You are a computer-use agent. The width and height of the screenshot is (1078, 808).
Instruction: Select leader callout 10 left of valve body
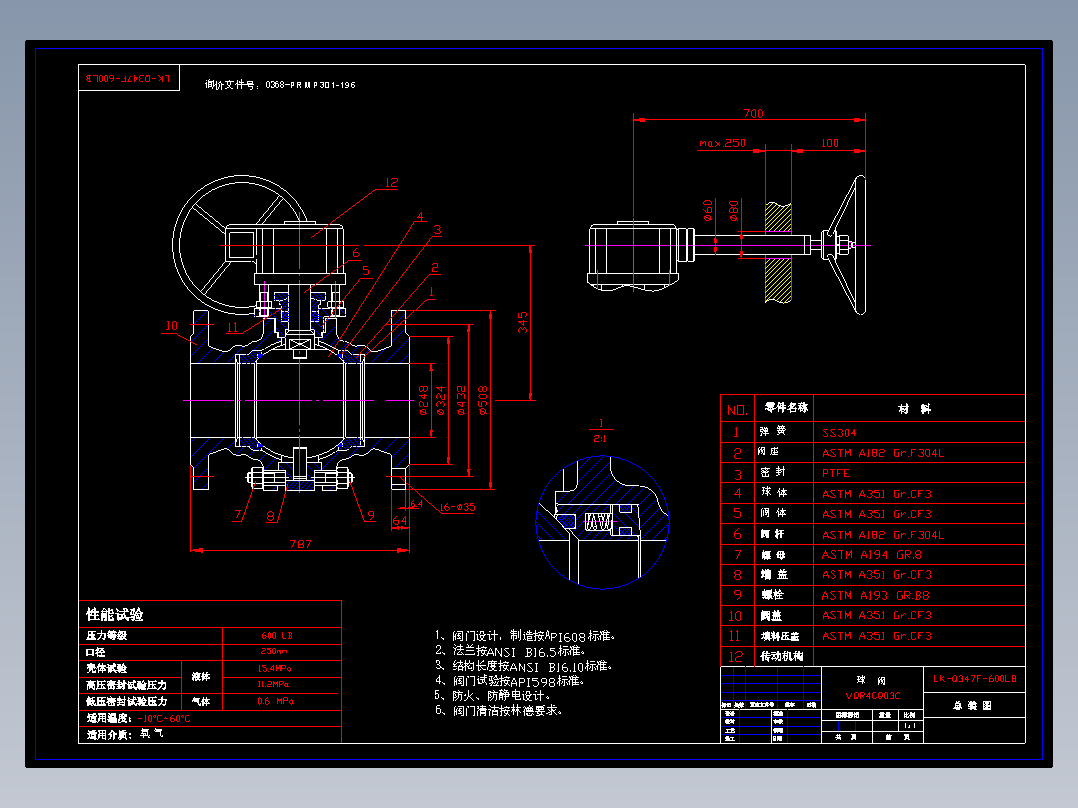[x=171, y=326]
